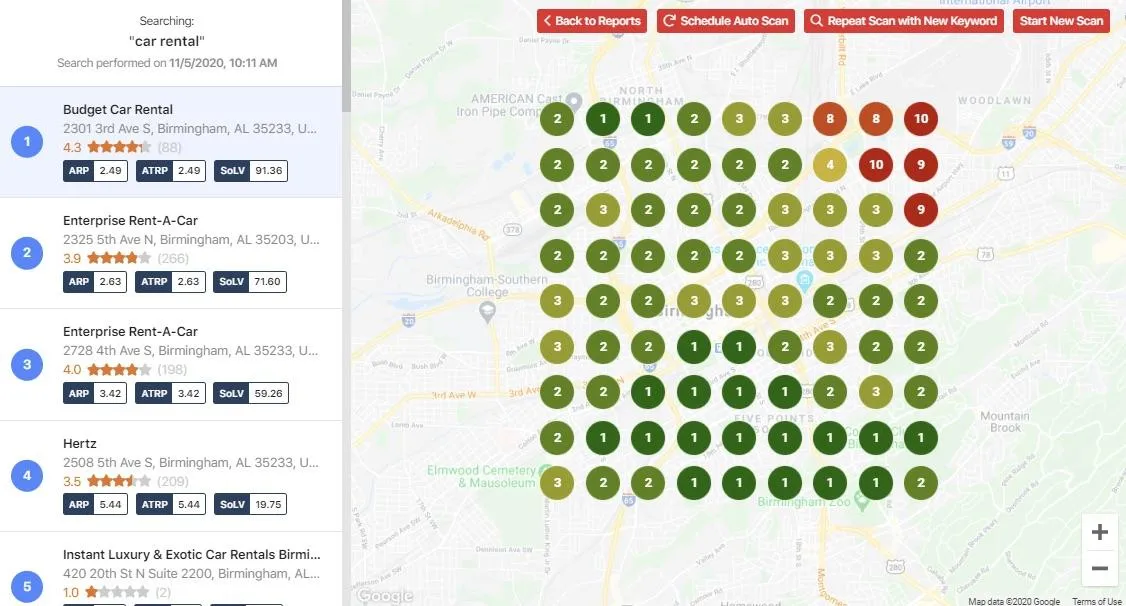Click blue rank 3 badge in results list
Viewport: 1126px width, 606px height.
pos(27,364)
